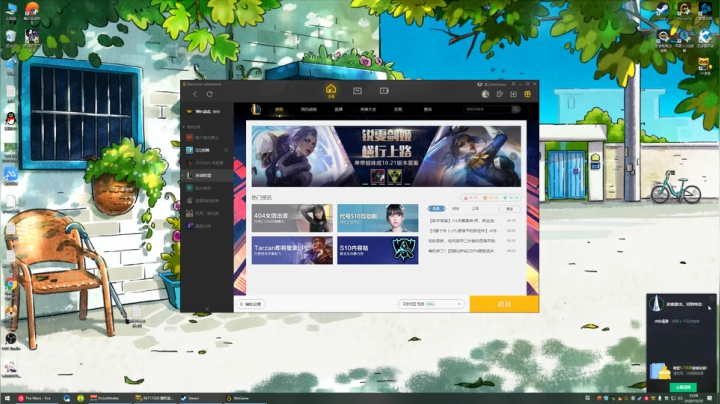Click the yellow 启动 launch button

pos(504,304)
